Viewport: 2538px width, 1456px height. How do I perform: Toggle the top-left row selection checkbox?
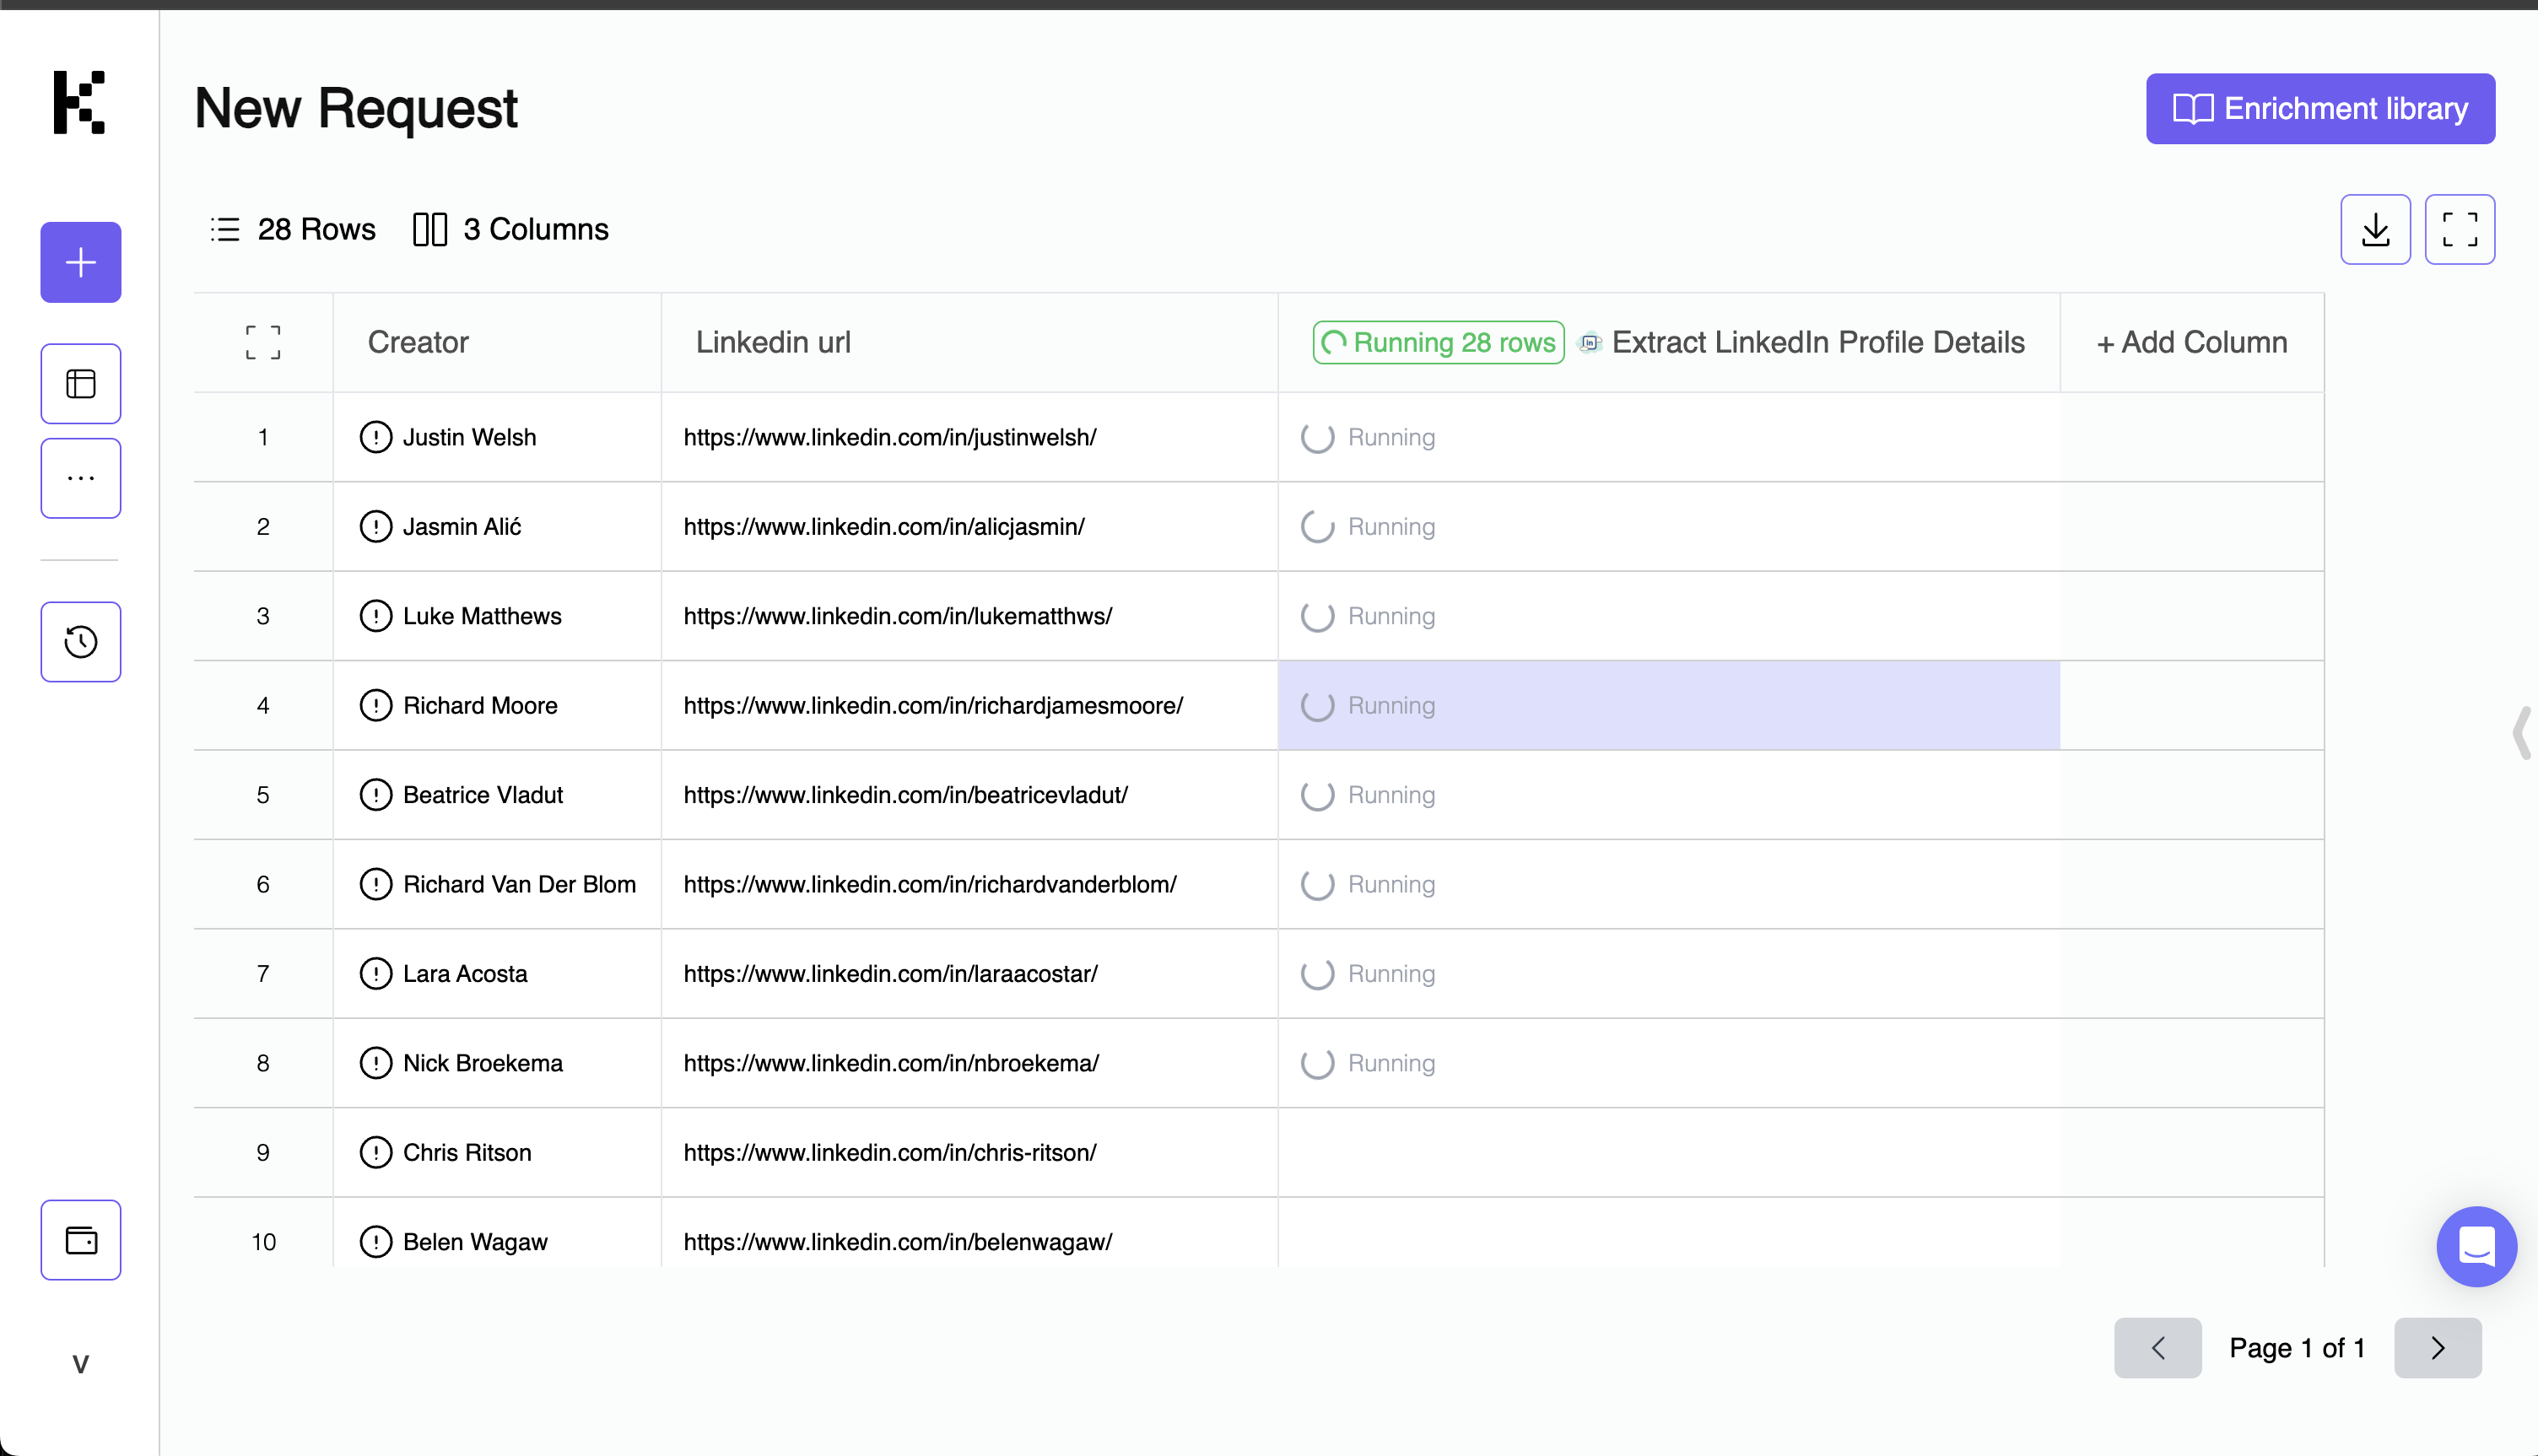[262, 342]
